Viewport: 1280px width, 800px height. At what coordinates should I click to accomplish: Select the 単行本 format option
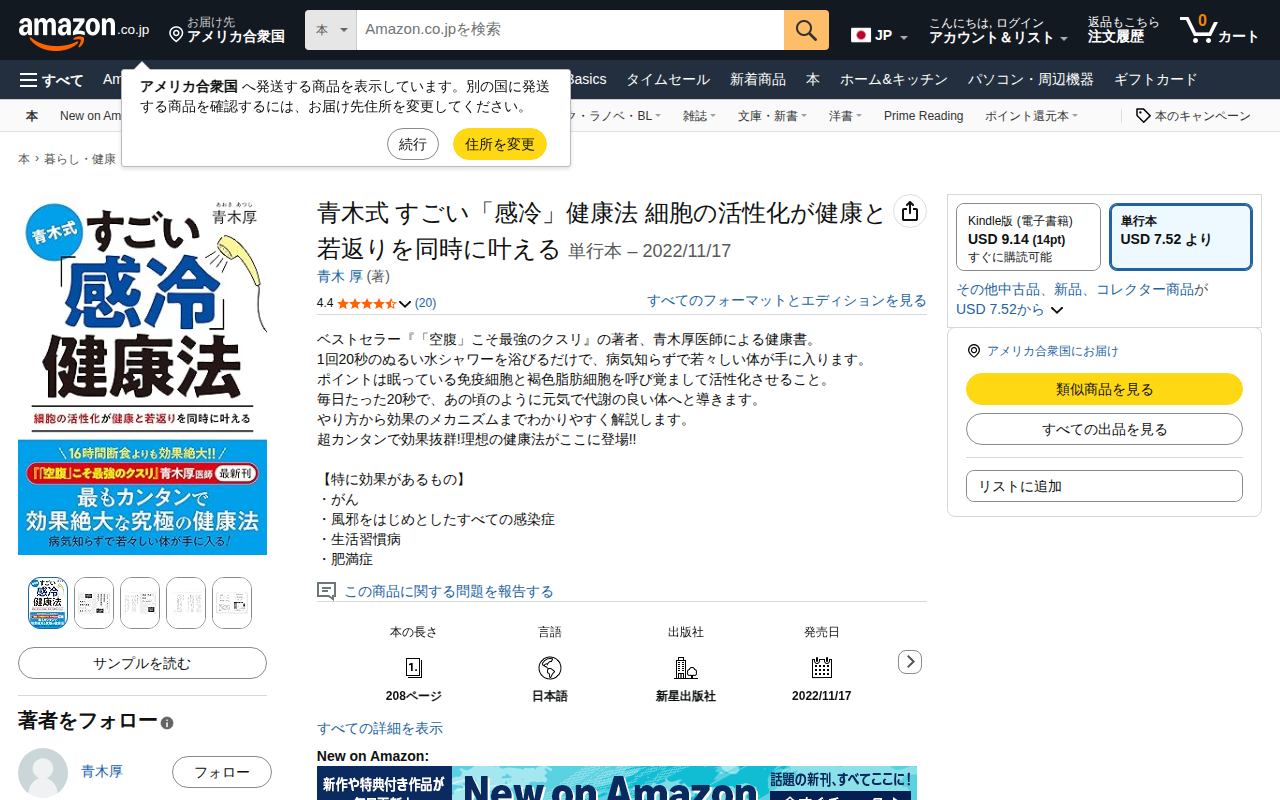coord(1181,237)
